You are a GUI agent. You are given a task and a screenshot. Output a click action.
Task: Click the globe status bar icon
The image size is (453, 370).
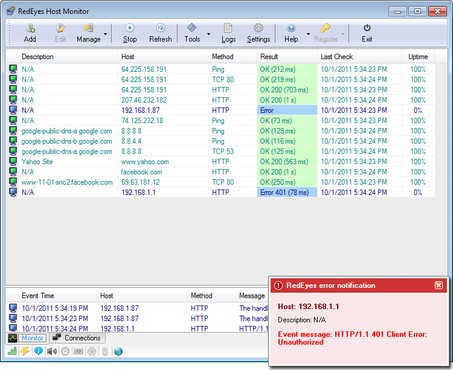pyautogui.click(x=118, y=351)
